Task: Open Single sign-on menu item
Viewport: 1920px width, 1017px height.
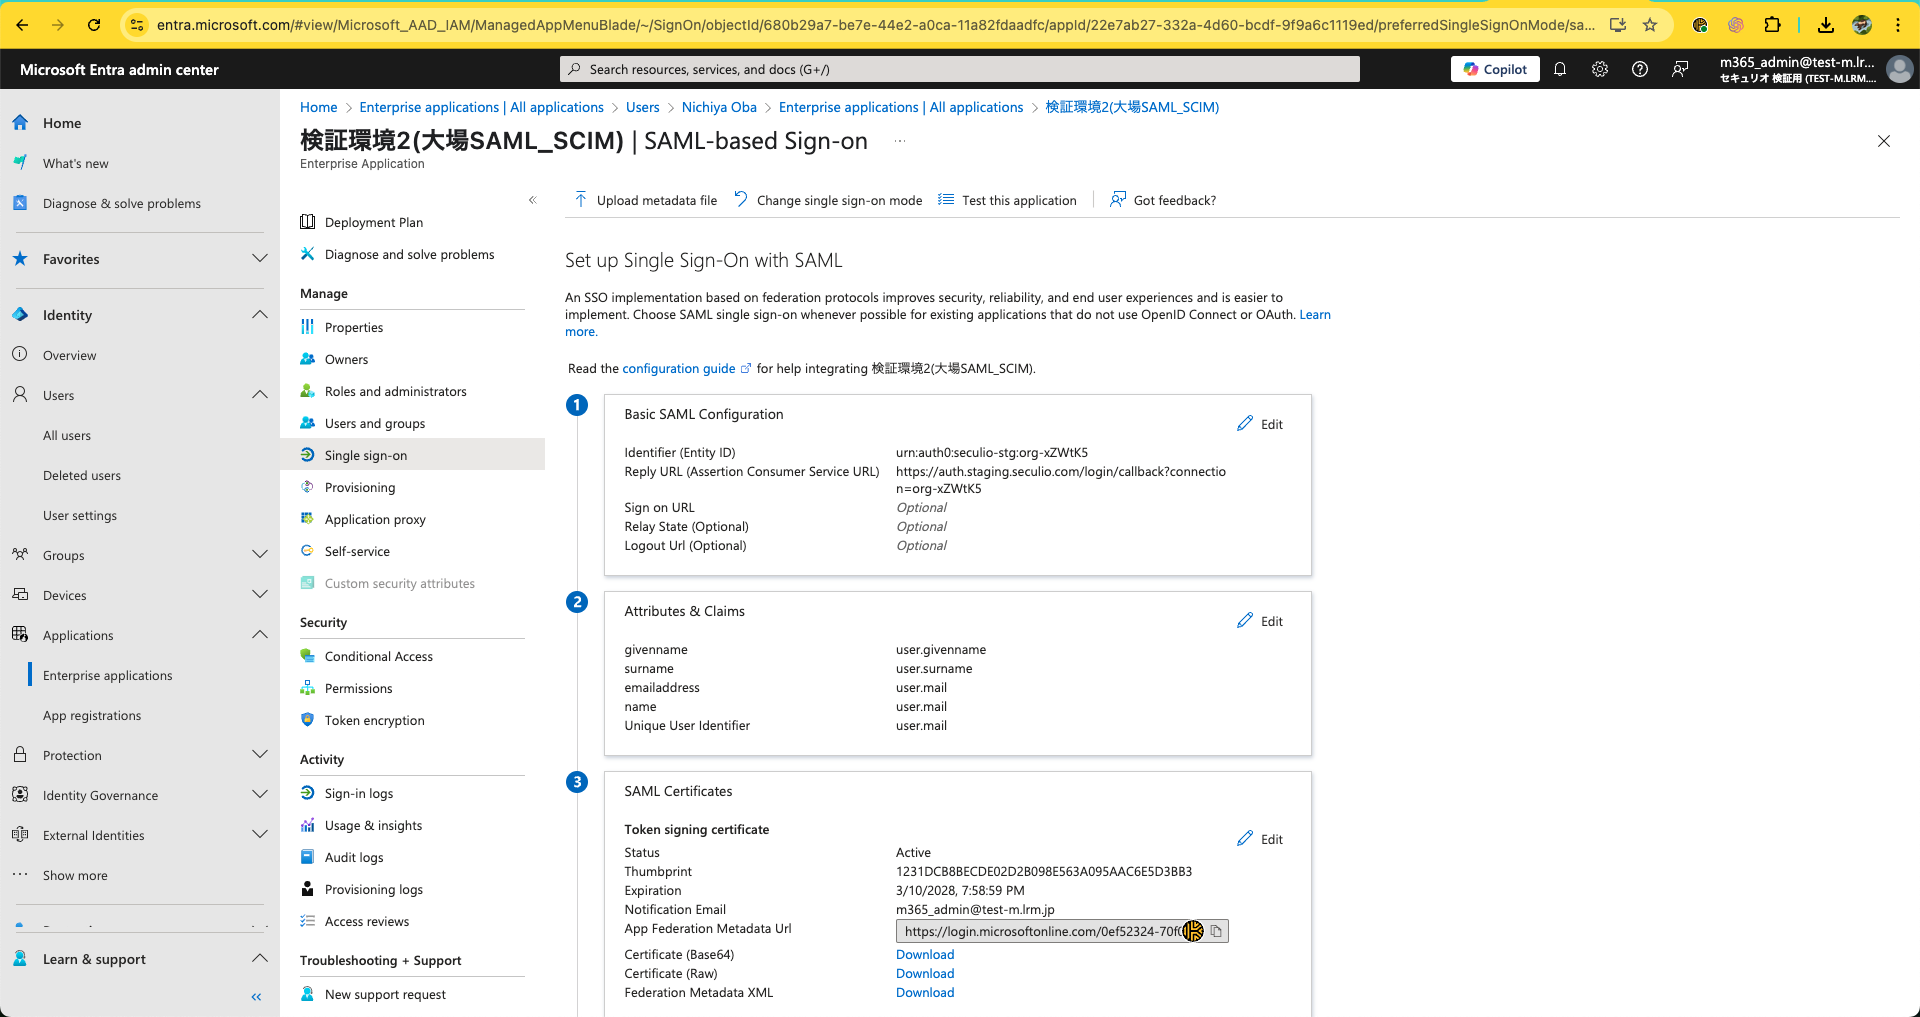Action: [412, 455]
